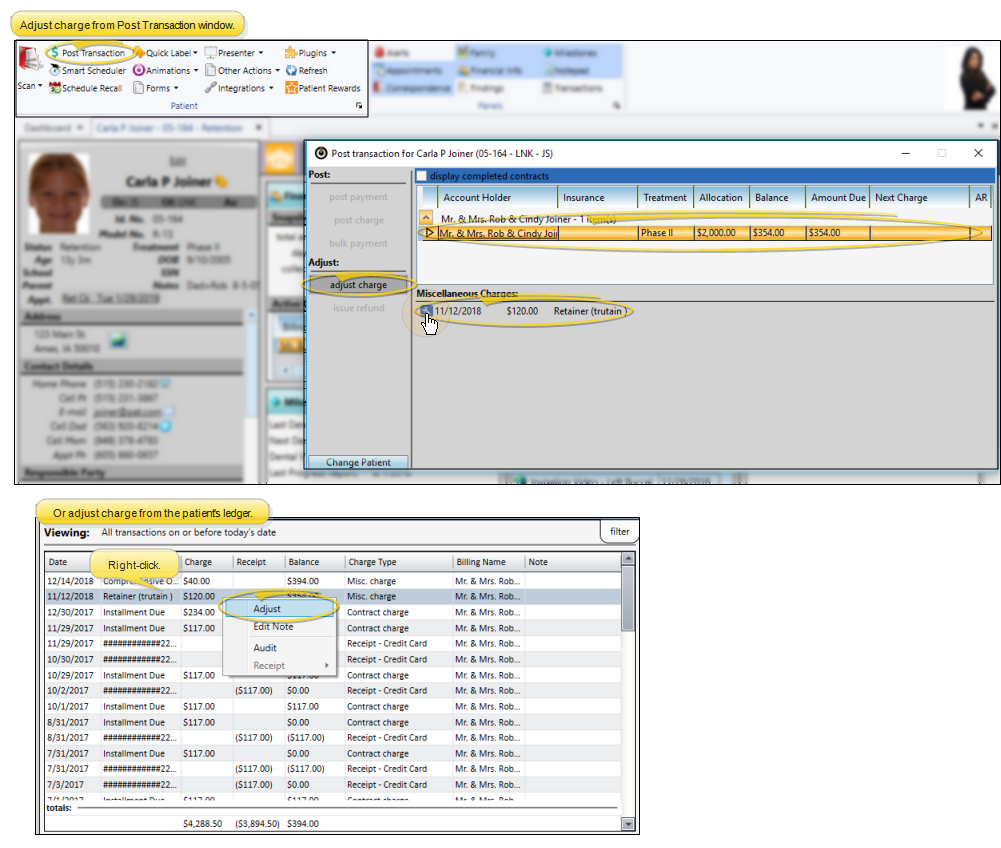Select the 11/12/2018 Retainer charge checkbox
The width and height of the screenshot is (1001, 848).
pyautogui.click(x=426, y=311)
